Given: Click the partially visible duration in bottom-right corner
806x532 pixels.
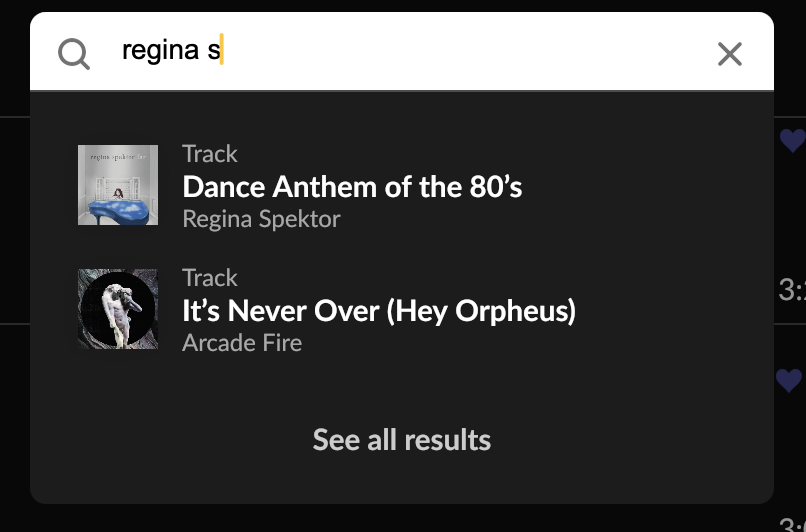Looking at the screenshot, I should click(793, 524).
